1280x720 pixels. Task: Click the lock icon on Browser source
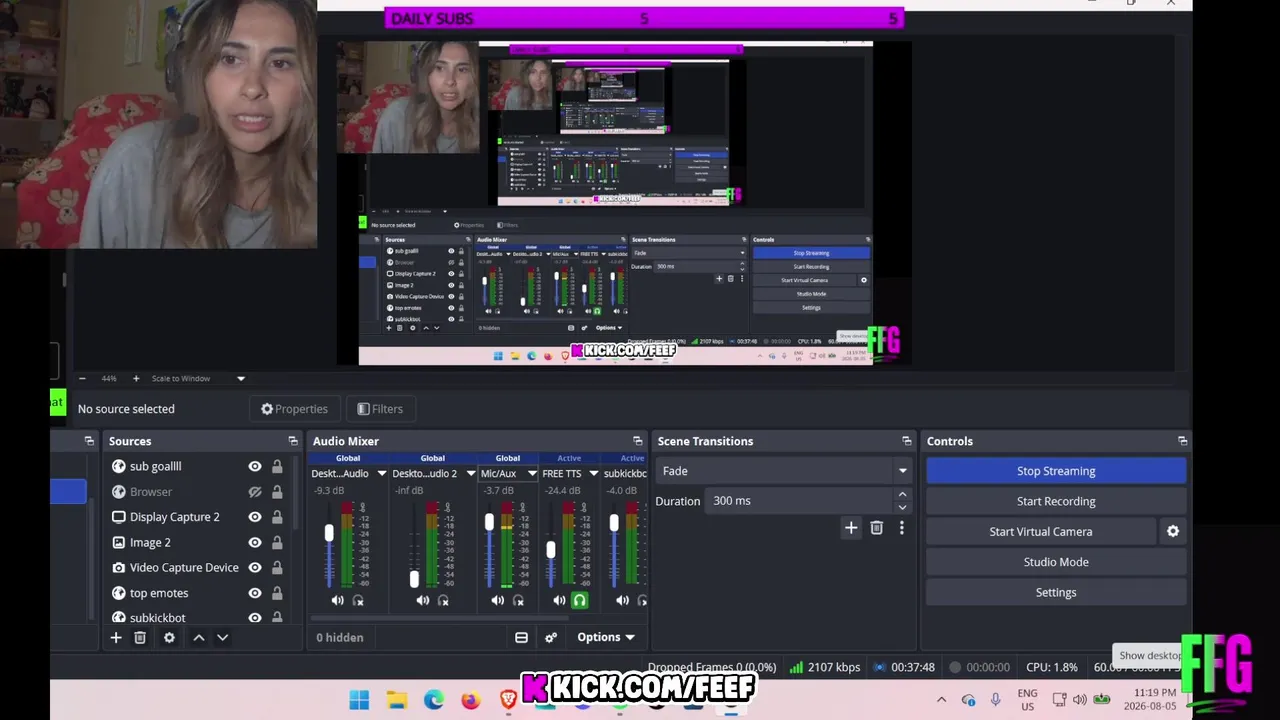coord(277,492)
